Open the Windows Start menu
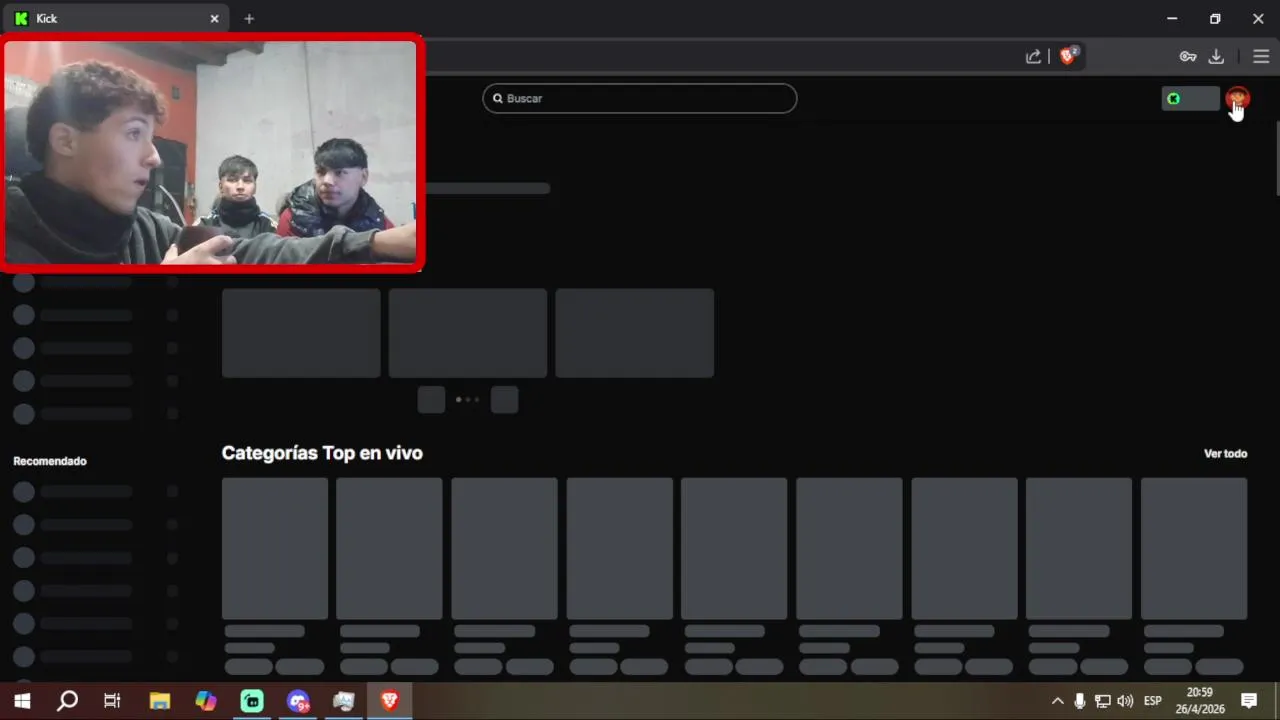This screenshot has height=720, width=1280. pyautogui.click(x=22, y=701)
